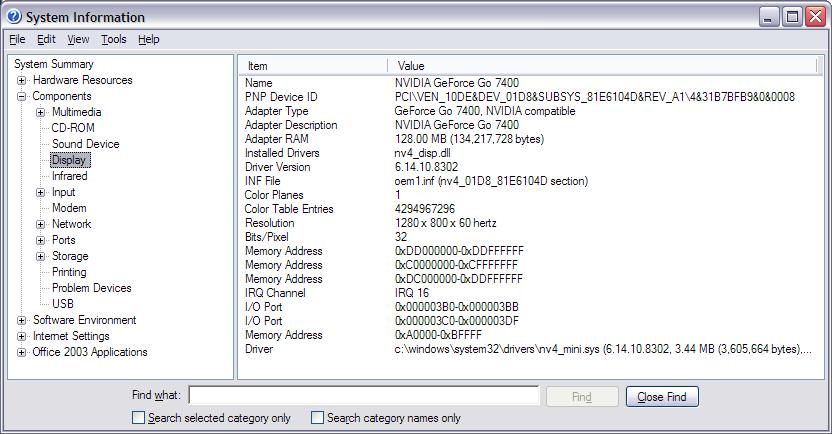This screenshot has height=434, width=832.
Task: Open the Edit menu
Action: tap(46, 39)
